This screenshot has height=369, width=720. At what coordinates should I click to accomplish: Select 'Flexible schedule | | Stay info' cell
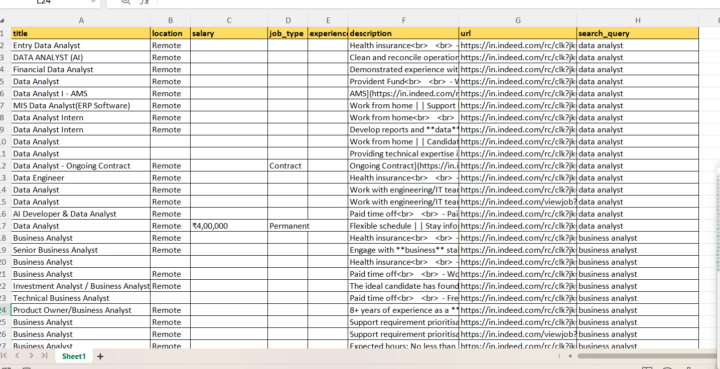click(x=404, y=226)
